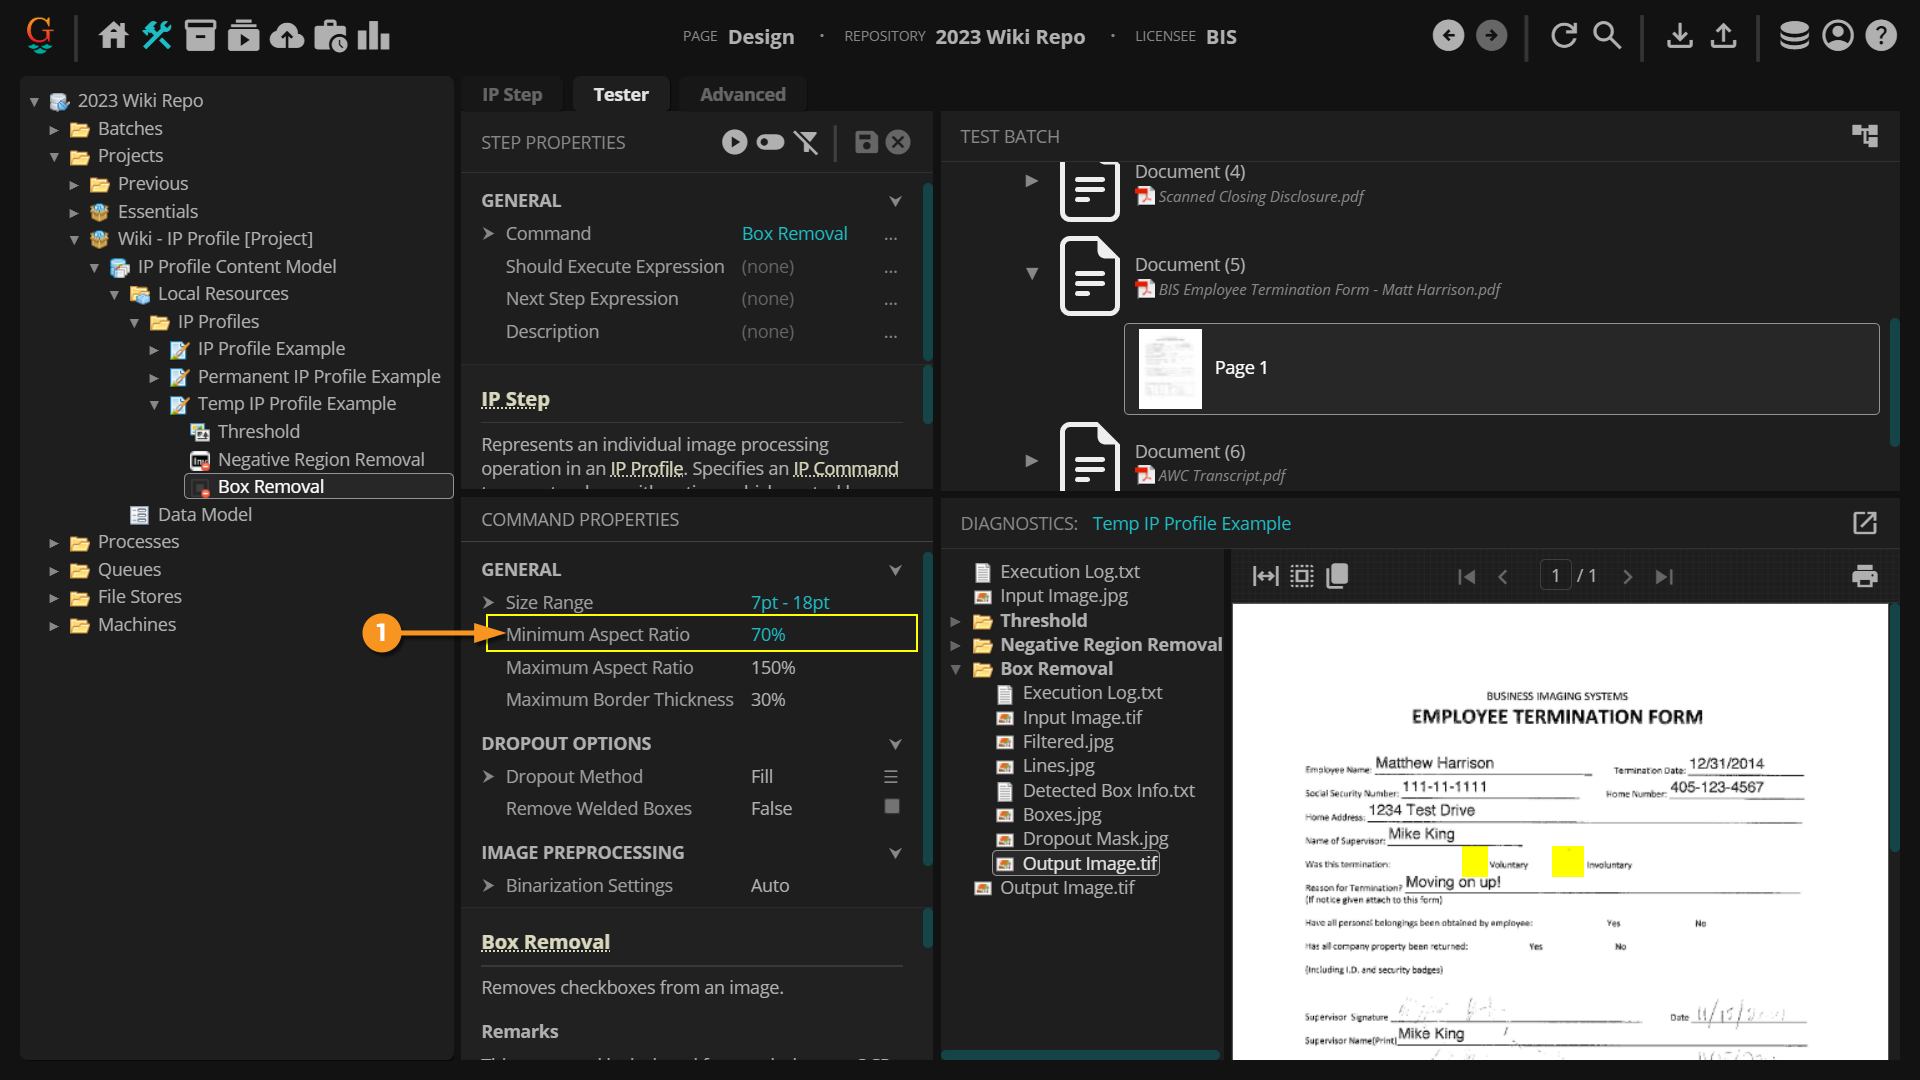Click the yellow Voluntary checkbox on form
Image resolution: width=1920 pixels, height=1080 pixels.
(1474, 861)
